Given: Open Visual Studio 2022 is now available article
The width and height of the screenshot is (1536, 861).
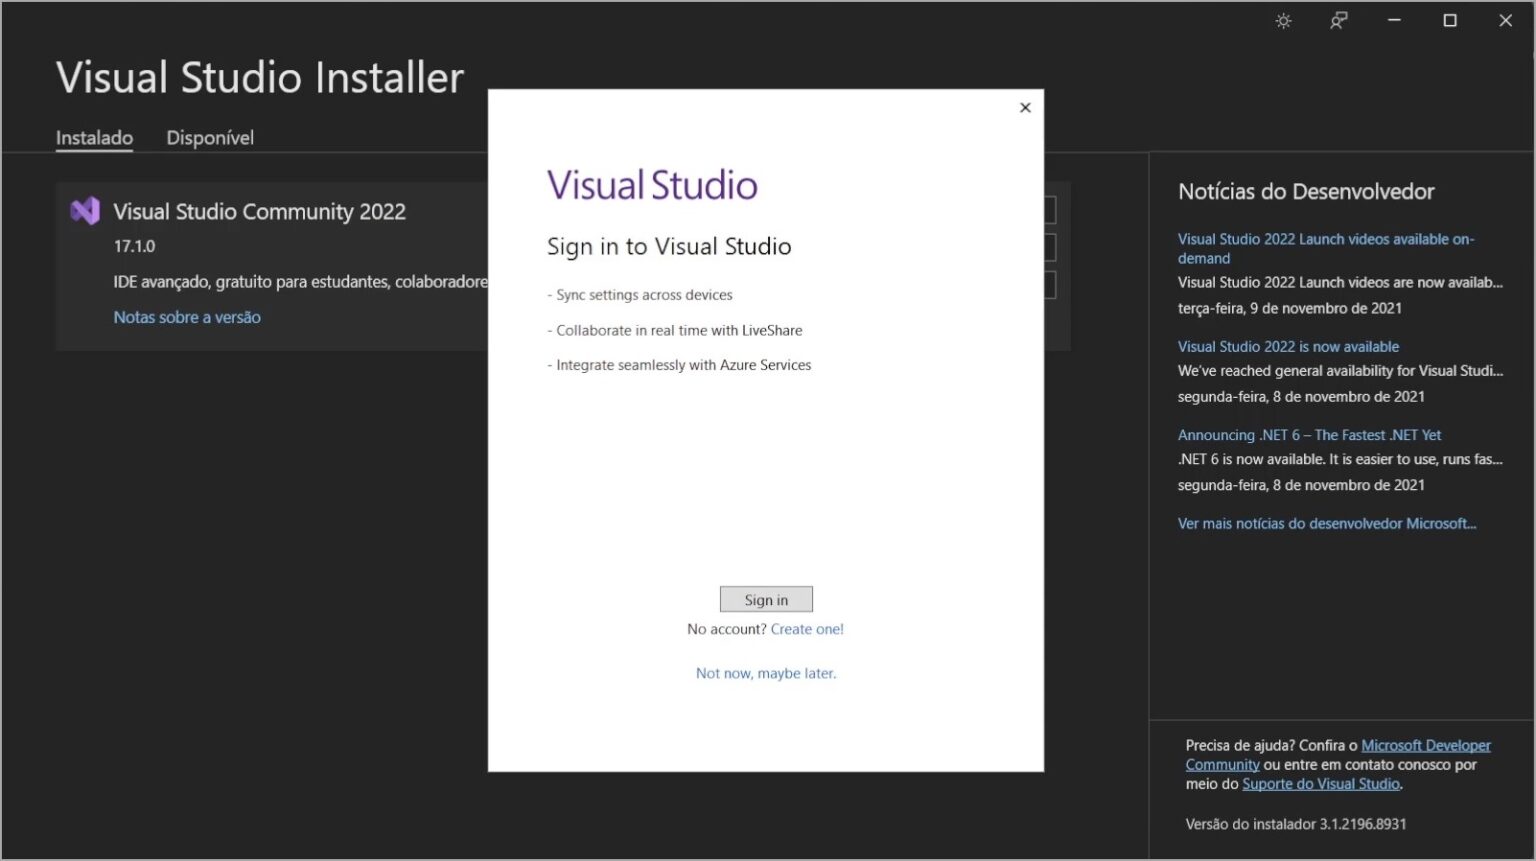Looking at the screenshot, I should point(1288,346).
